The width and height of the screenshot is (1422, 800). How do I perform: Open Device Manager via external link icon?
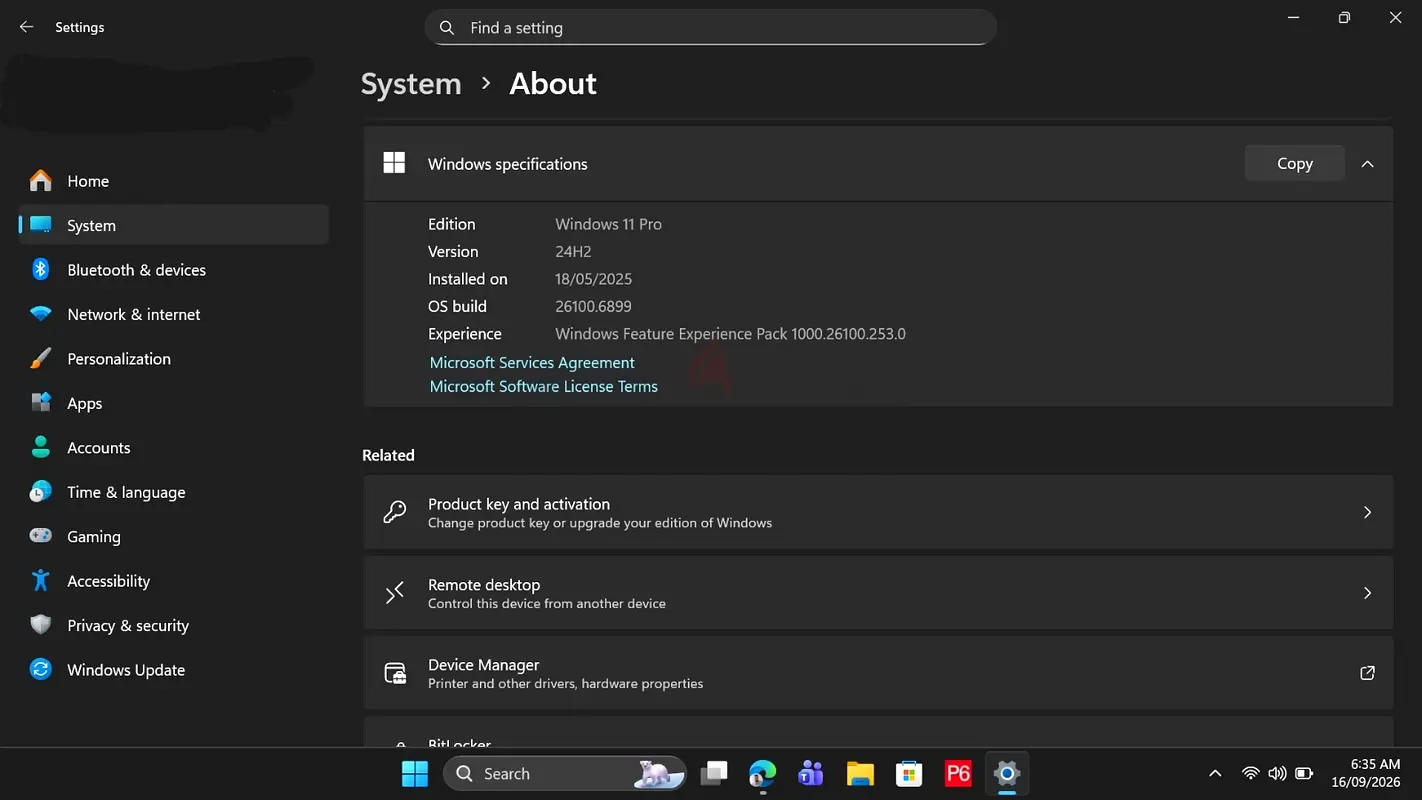coord(1367,673)
